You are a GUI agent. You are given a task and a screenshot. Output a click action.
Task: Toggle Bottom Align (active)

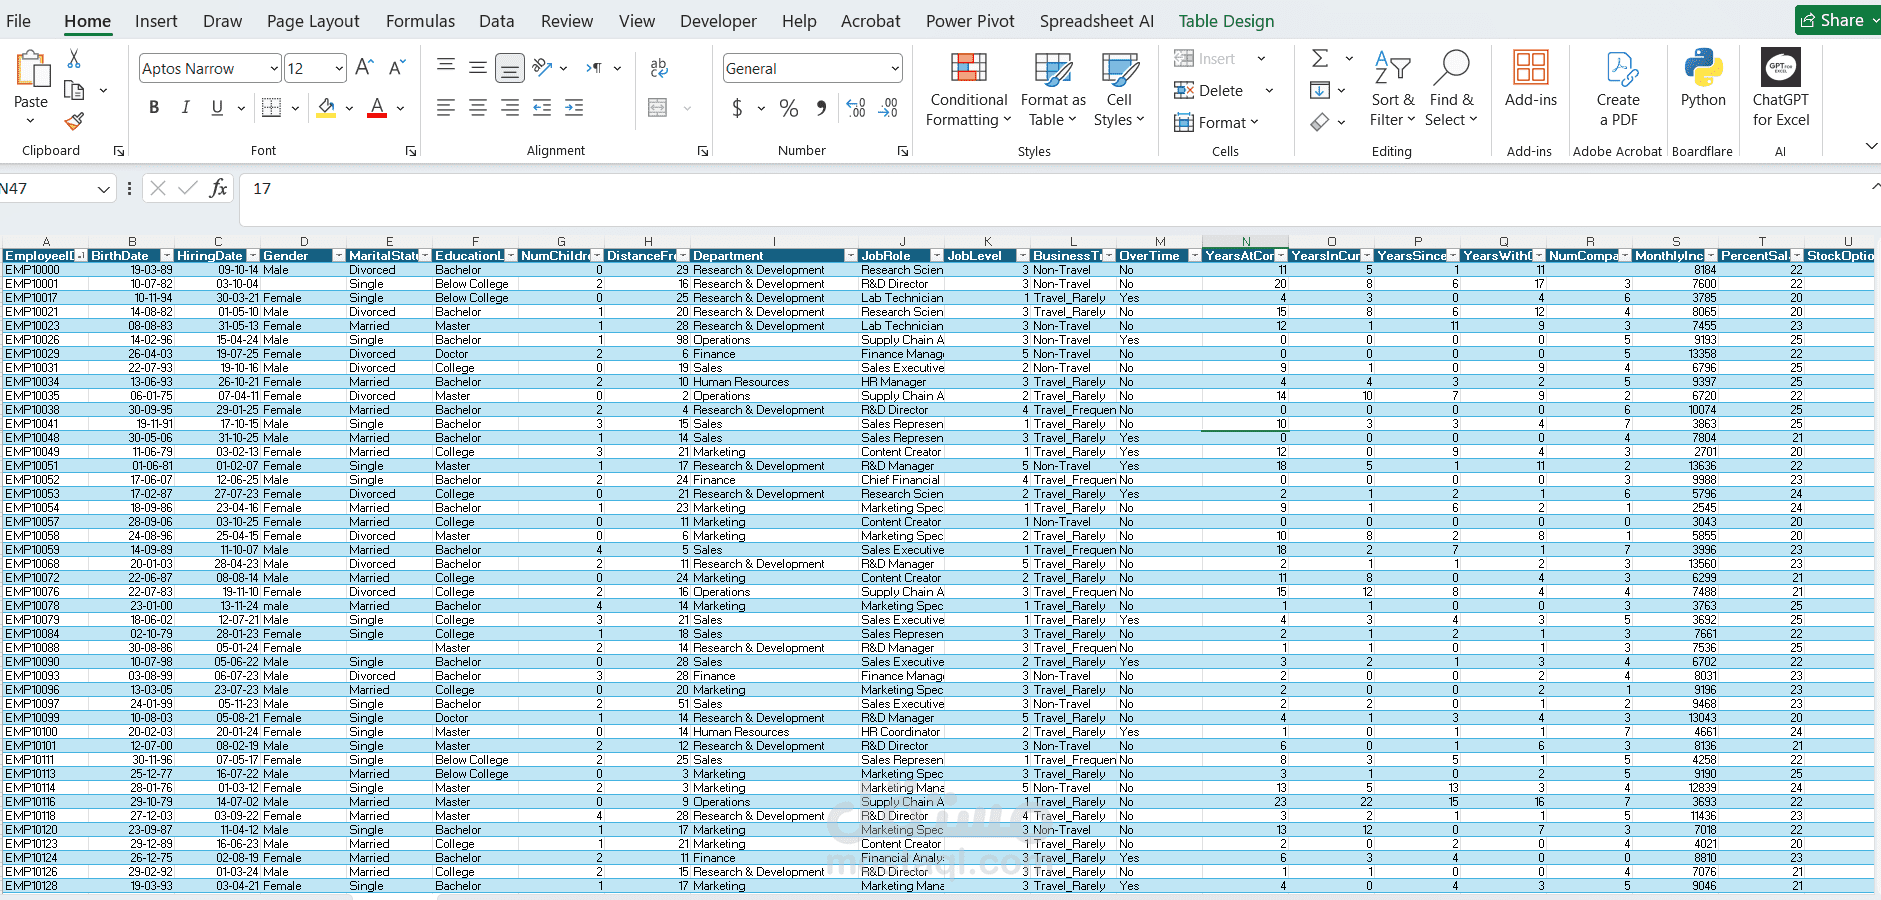tap(510, 68)
